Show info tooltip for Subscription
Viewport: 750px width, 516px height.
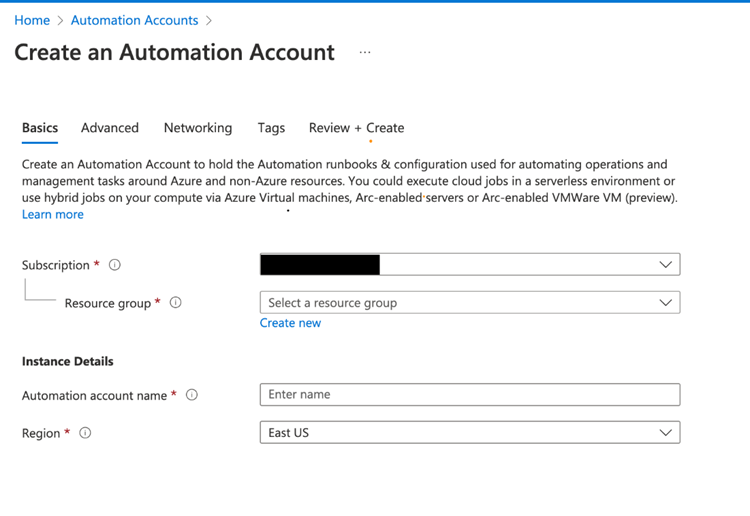tap(115, 264)
